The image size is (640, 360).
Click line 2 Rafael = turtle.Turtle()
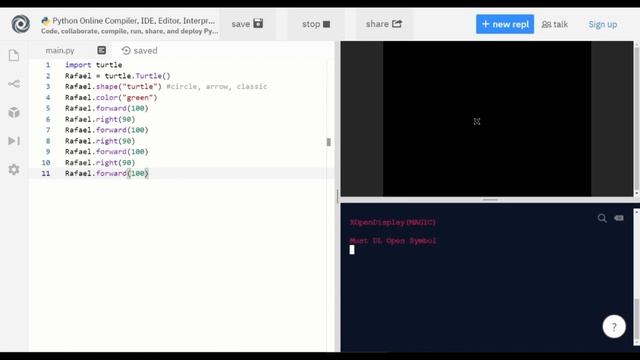coord(118,76)
